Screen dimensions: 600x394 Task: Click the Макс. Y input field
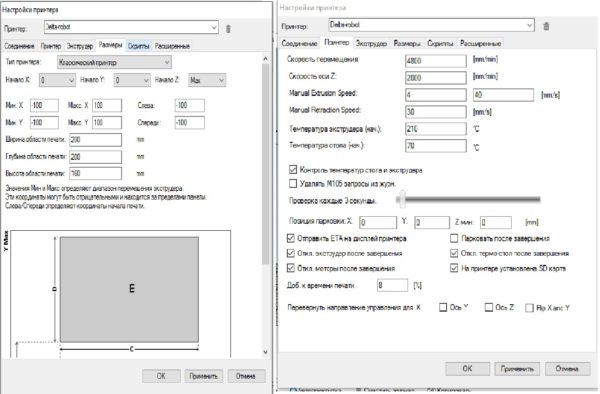pos(107,123)
